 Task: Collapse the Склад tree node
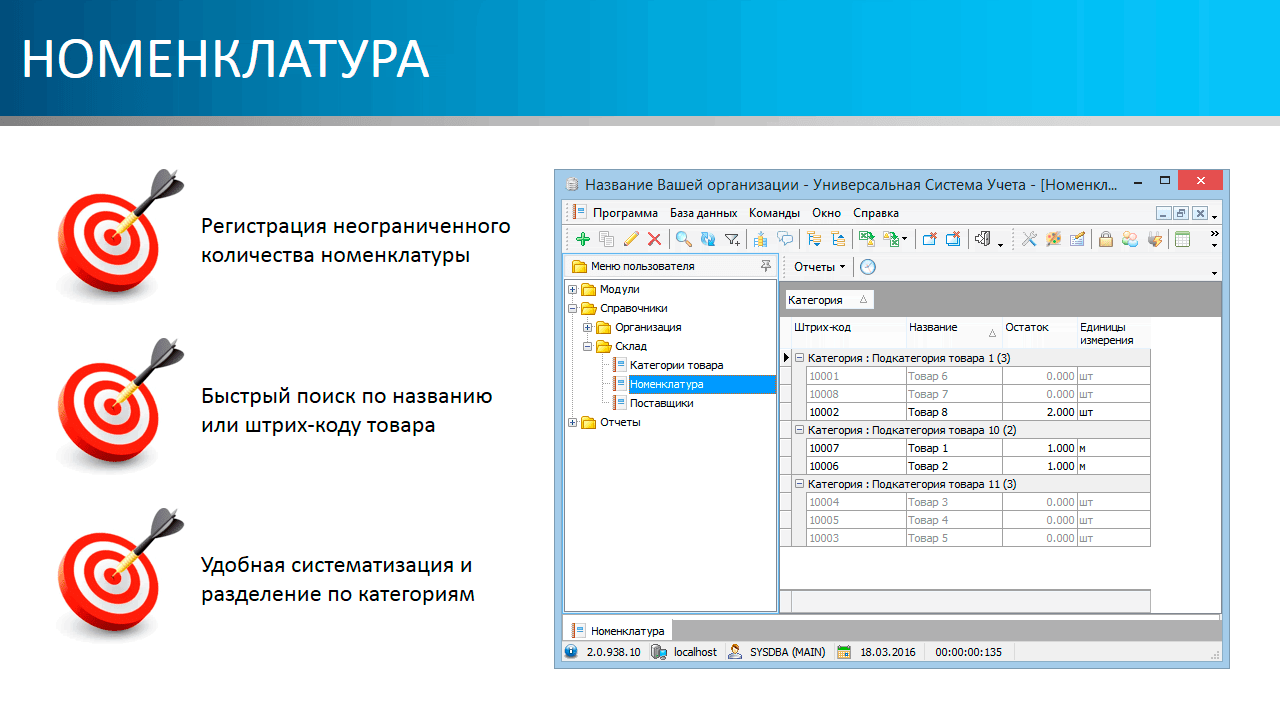(x=588, y=346)
